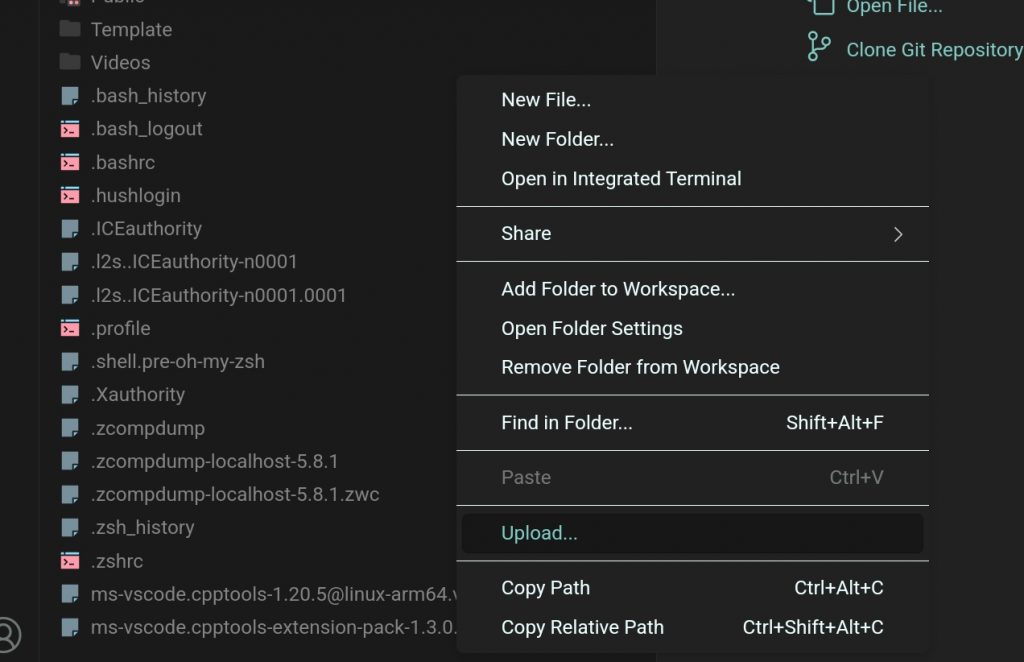The width and height of the screenshot is (1024, 662).
Task: Select Upload... in the context menu
Action: pos(539,533)
